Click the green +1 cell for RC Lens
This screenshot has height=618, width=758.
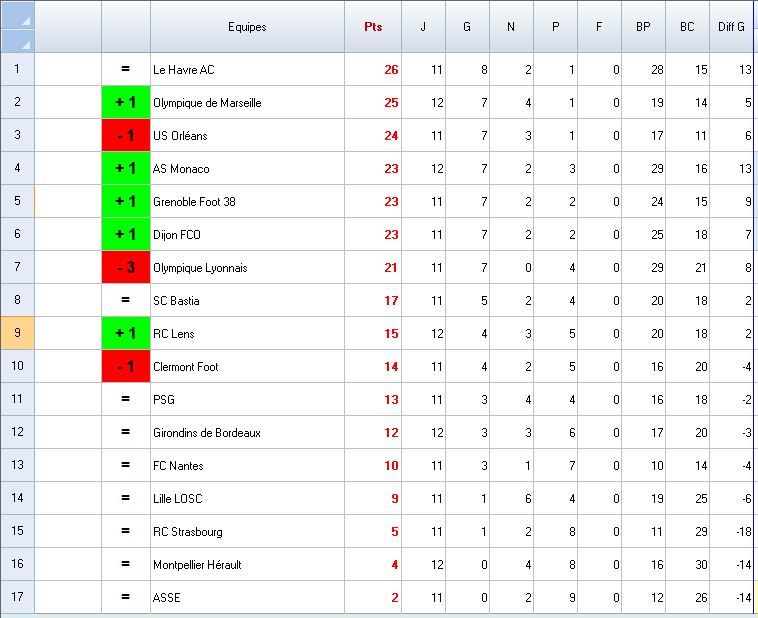126,334
